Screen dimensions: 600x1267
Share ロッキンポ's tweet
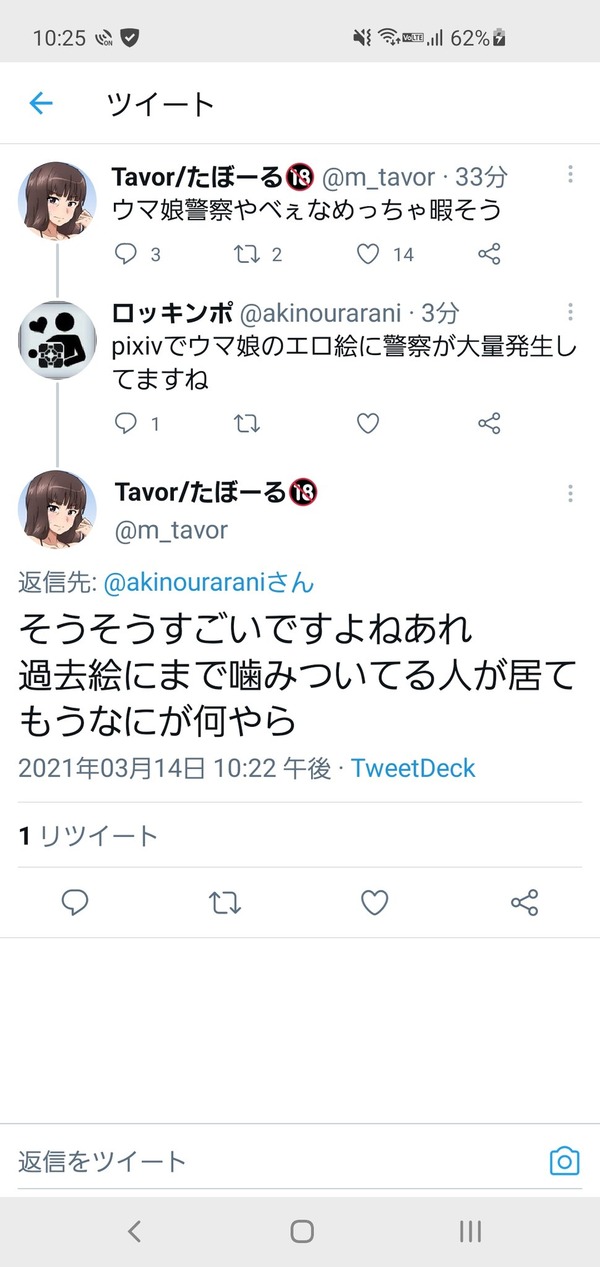click(x=489, y=424)
